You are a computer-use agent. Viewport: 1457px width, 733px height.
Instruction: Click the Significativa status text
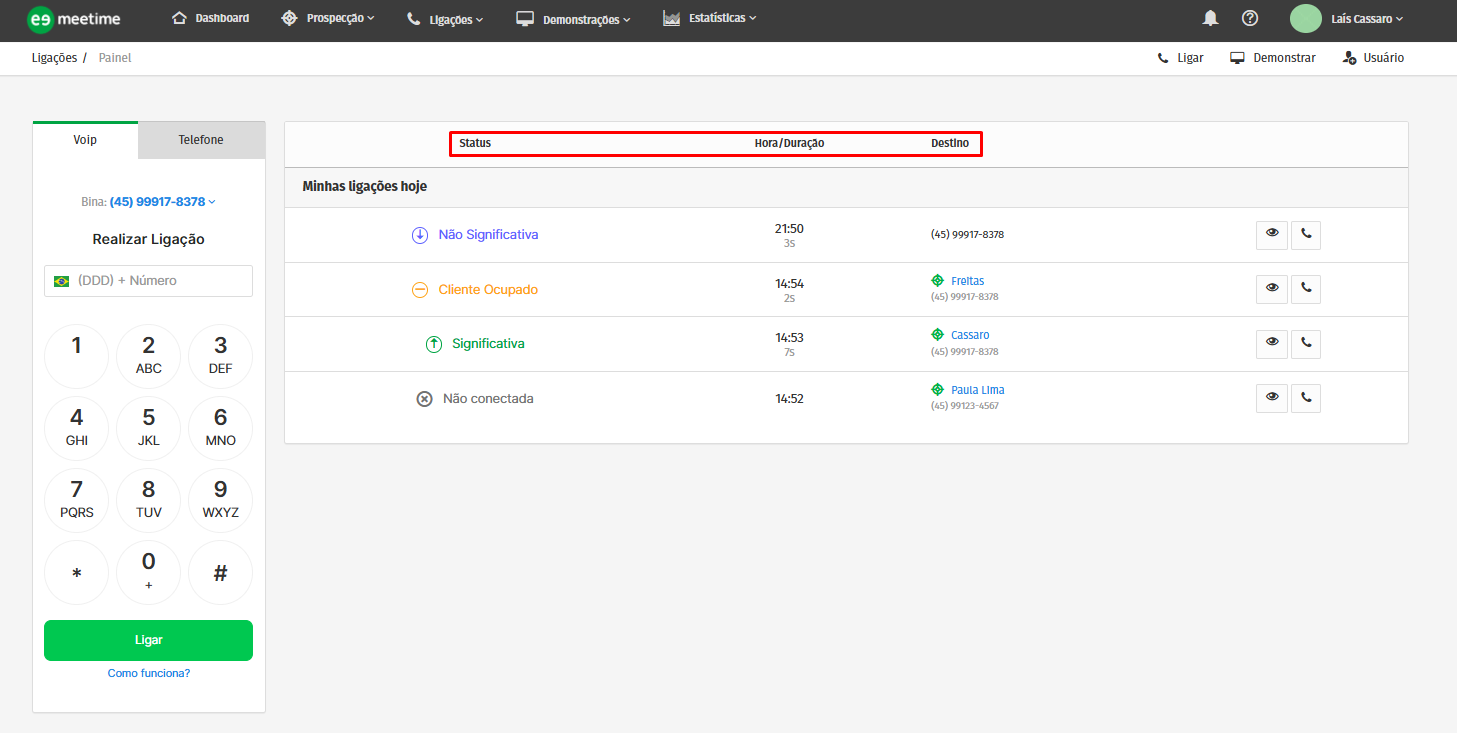[488, 344]
